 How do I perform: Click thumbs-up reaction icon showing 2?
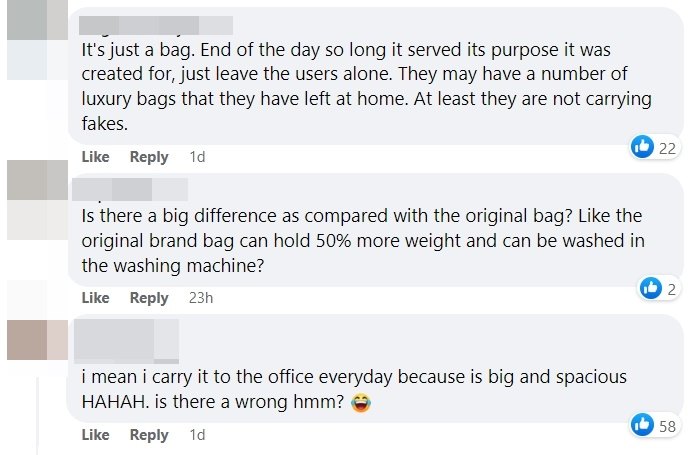click(x=650, y=288)
